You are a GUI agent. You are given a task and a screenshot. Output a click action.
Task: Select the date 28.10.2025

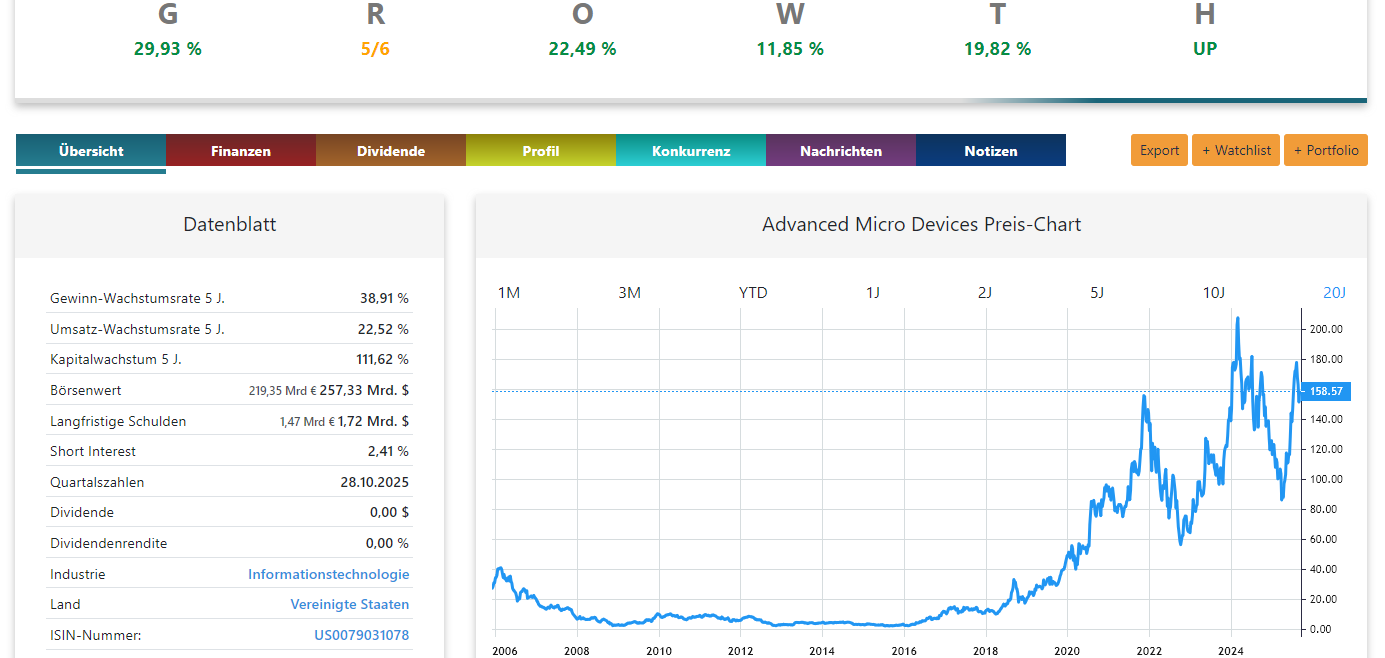pyautogui.click(x=374, y=482)
